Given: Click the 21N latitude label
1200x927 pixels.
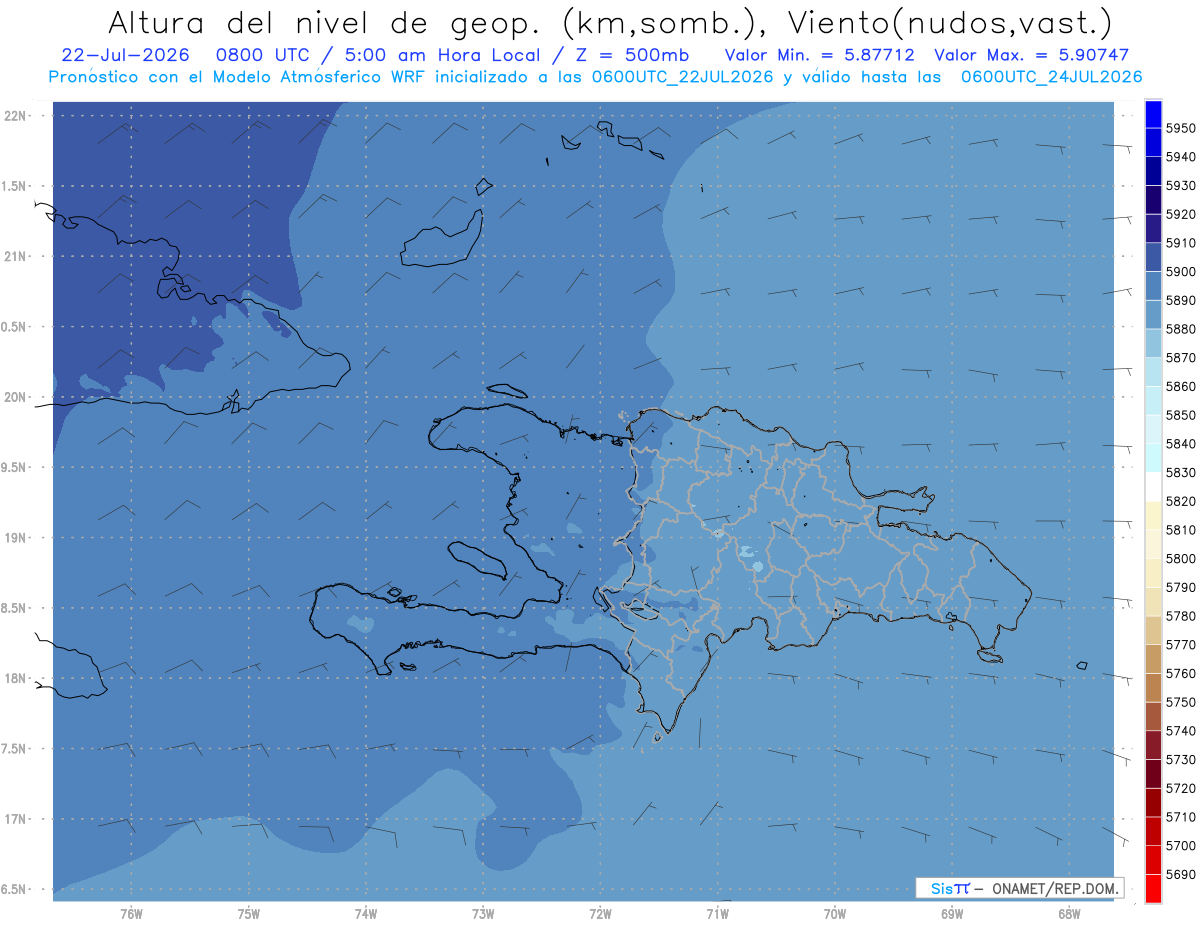Looking at the screenshot, I should (16, 257).
